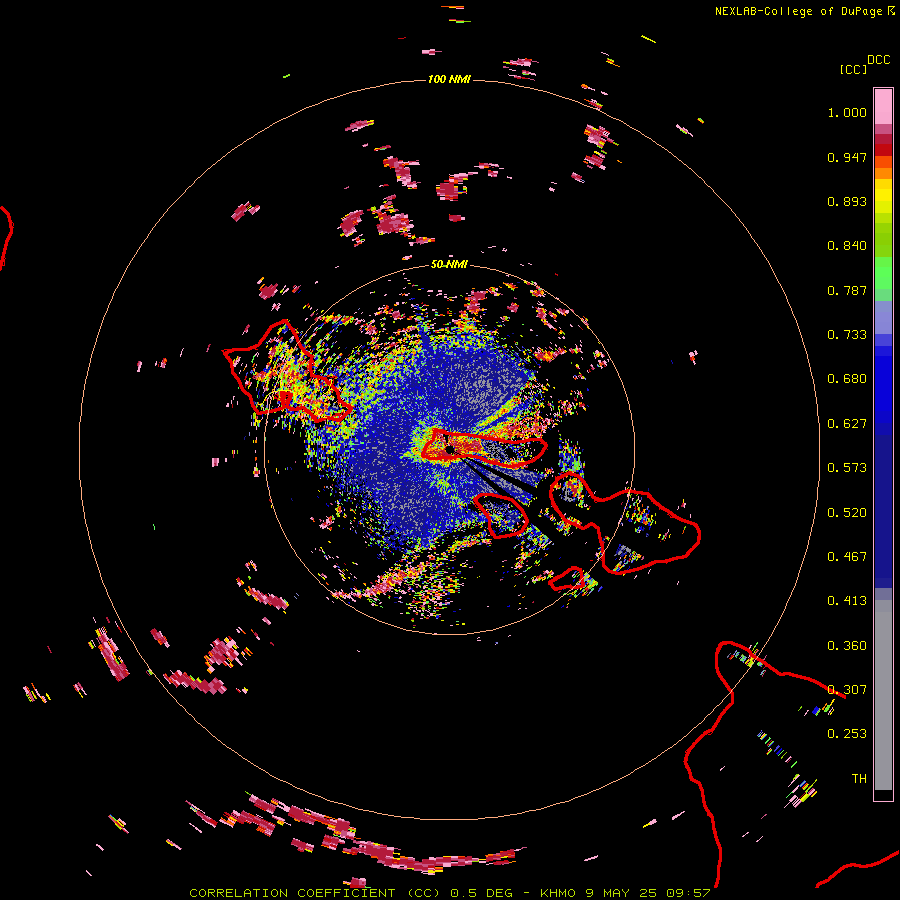This screenshot has width=900, height=900.
Task: Click the 0.680 scale value
Action: click(x=847, y=379)
